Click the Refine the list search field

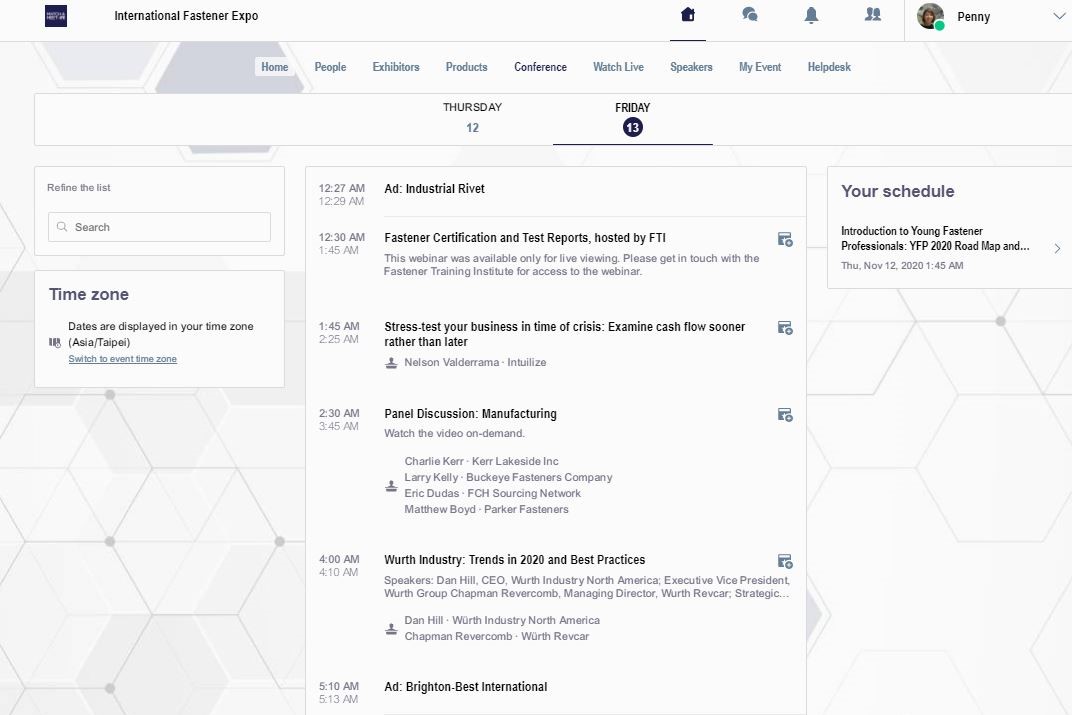(x=160, y=227)
